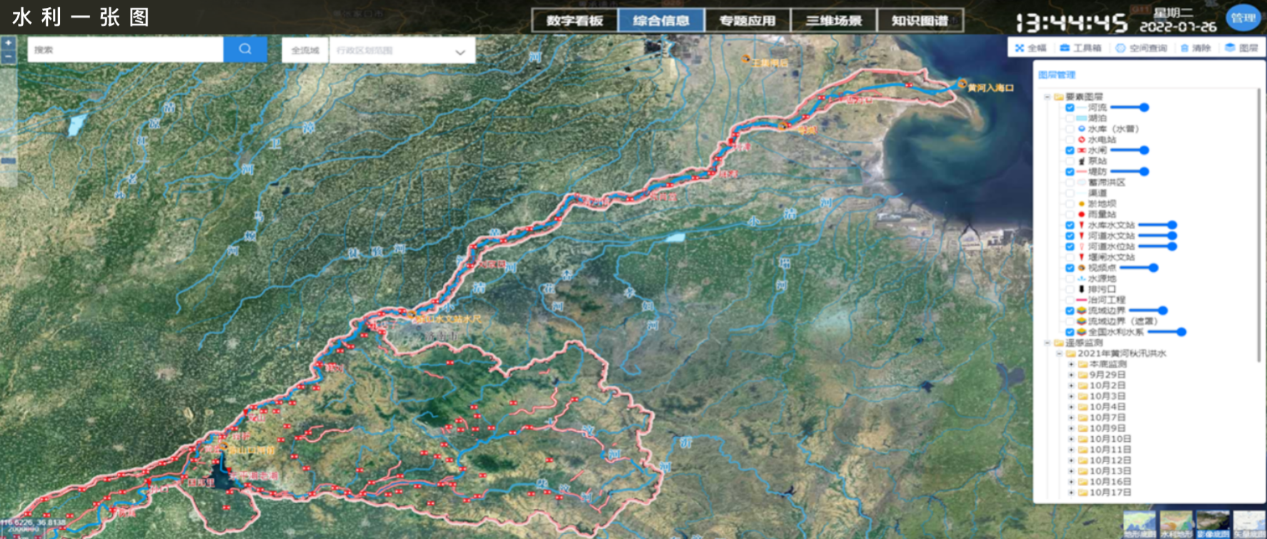This screenshot has width=1267, height=539.
Task: Switch to the 数字看板 tab
Action: [573, 21]
